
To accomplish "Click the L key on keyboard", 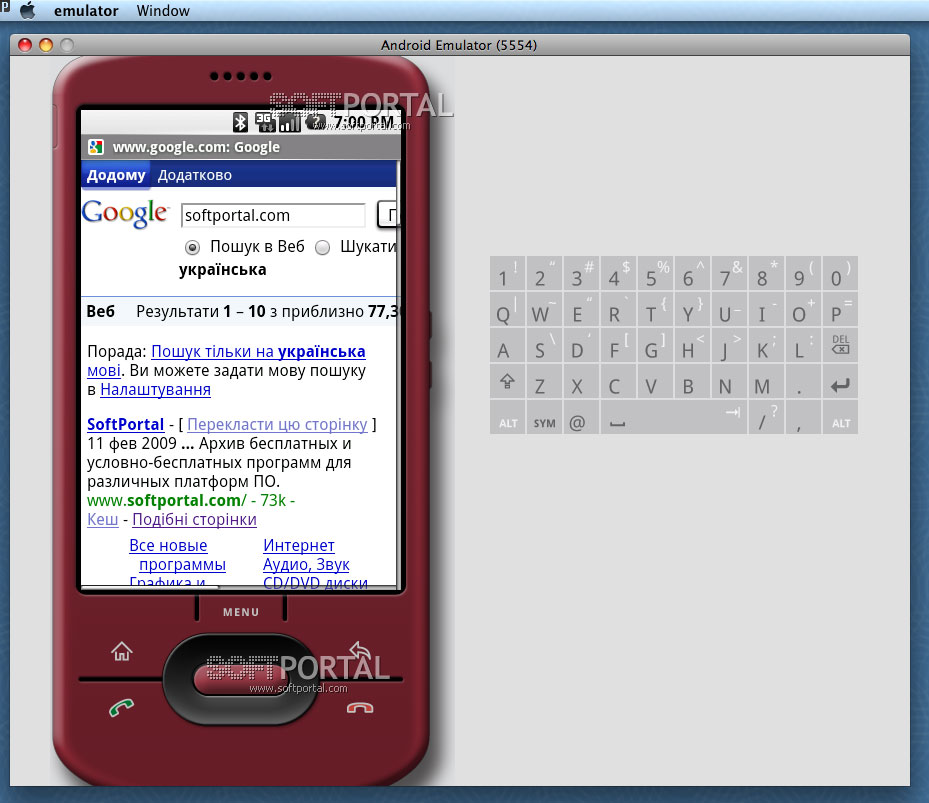I will 803,345.
